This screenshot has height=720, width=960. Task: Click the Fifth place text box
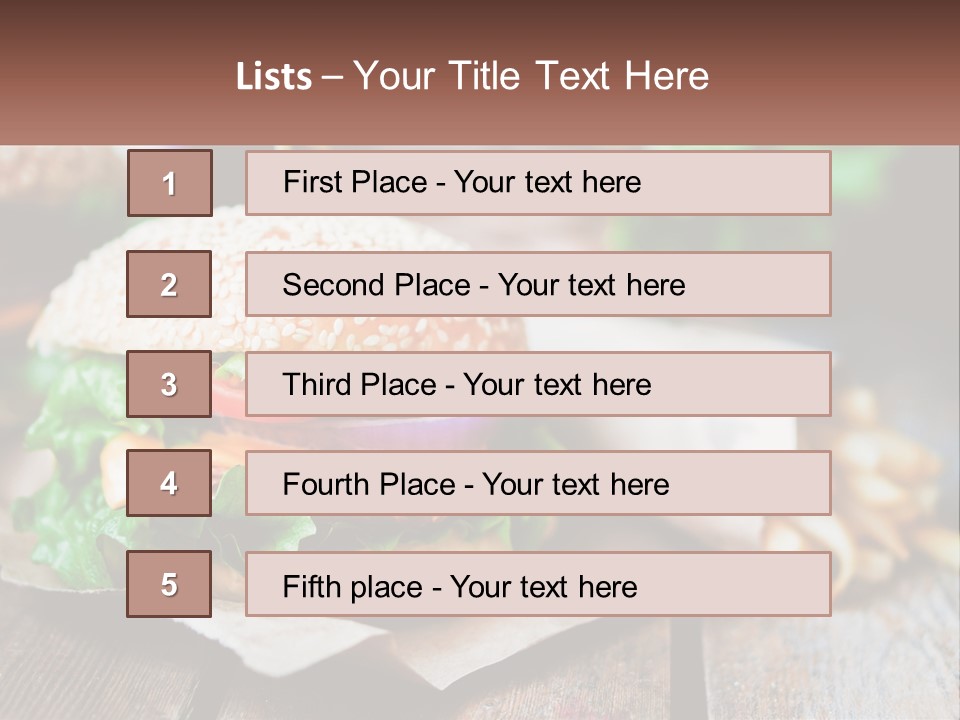(x=538, y=584)
